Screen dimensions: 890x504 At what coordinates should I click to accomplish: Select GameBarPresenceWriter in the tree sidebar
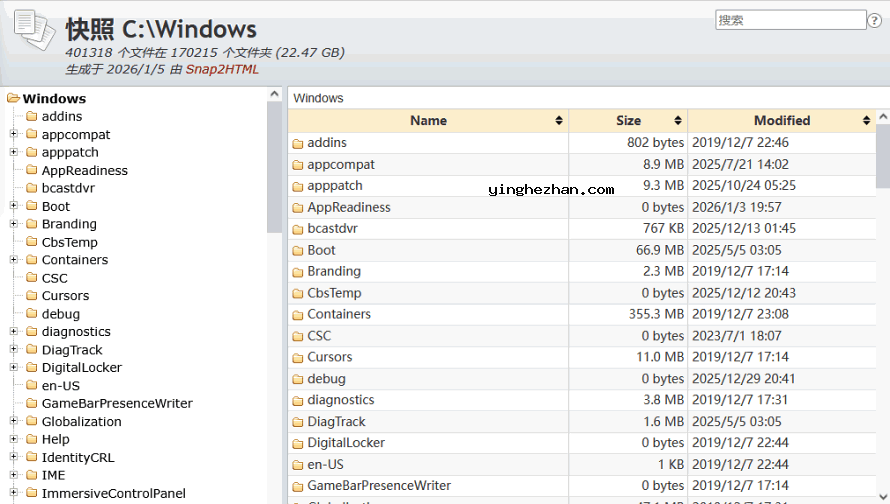click(116, 404)
